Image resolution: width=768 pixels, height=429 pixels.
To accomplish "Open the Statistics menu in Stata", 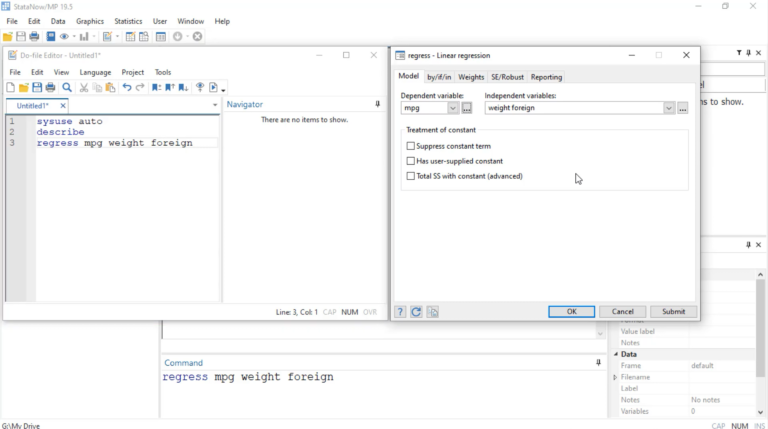I will (x=128, y=21).
